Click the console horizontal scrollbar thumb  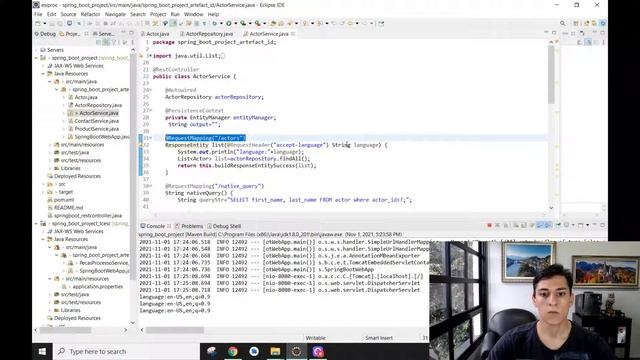[x=175, y=330]
